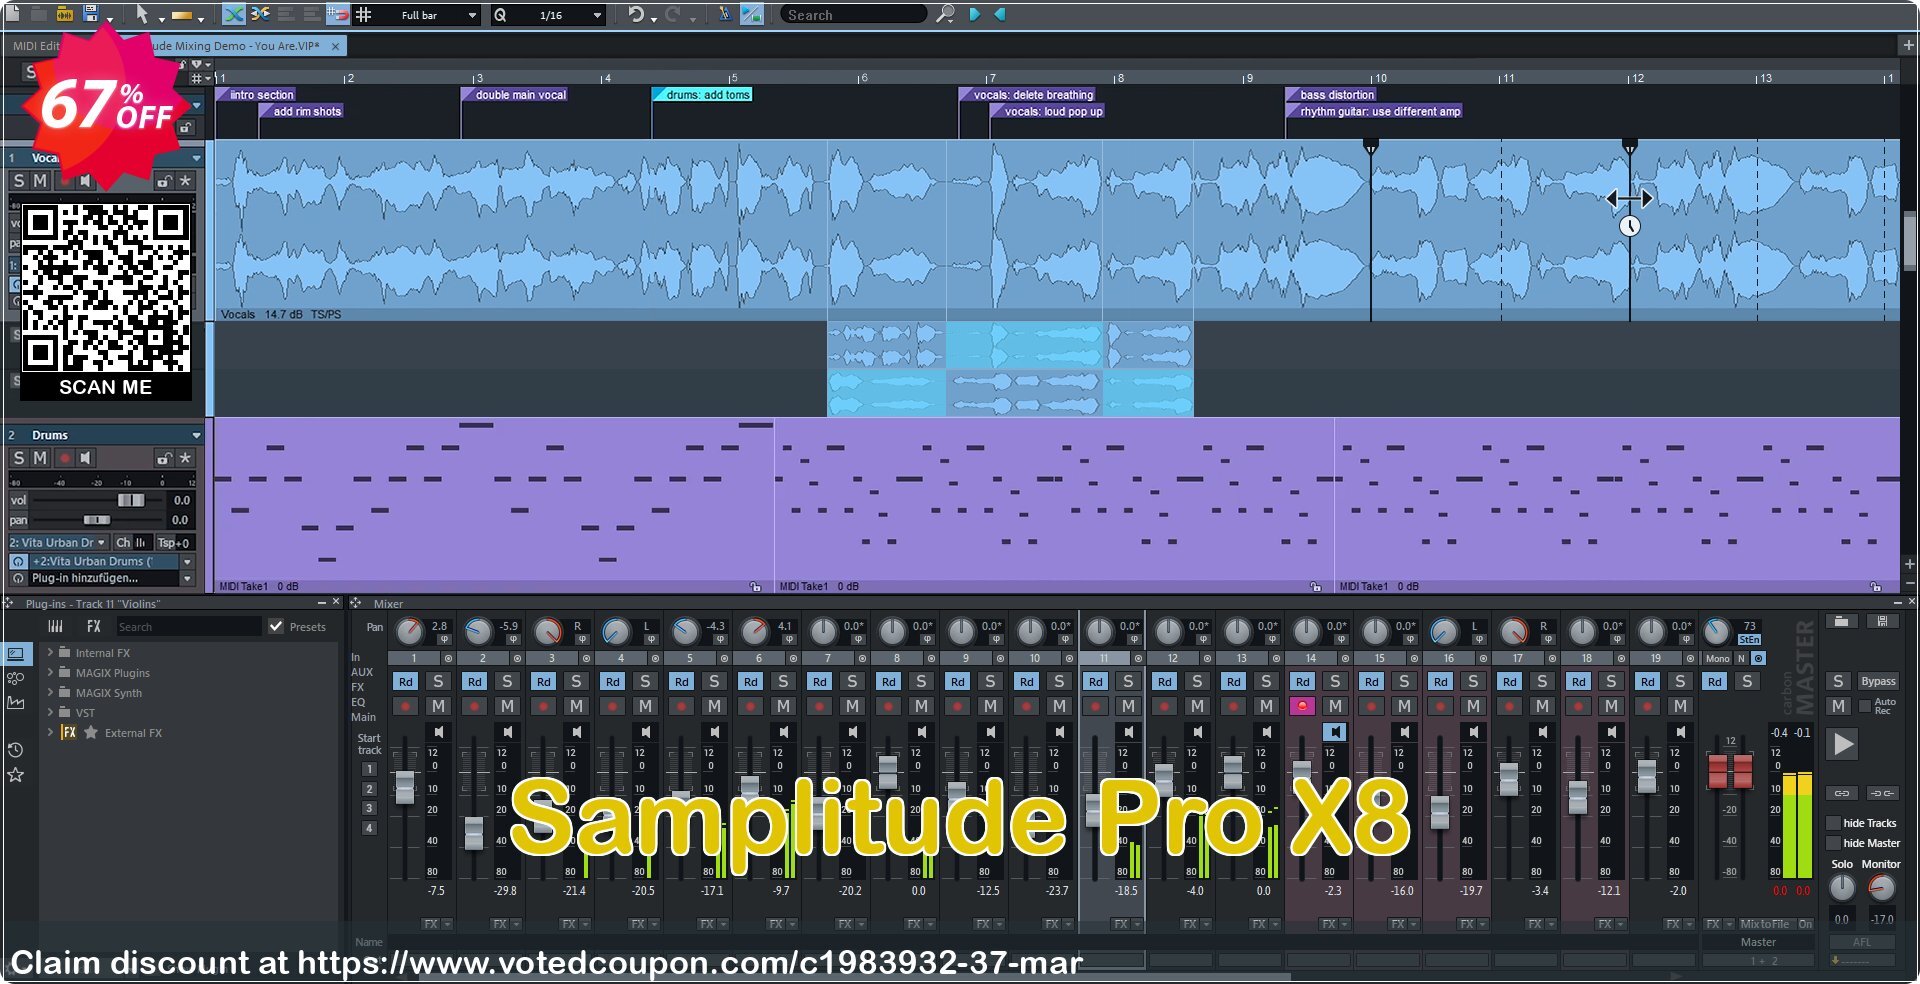Toggle the hide Master checkbox
Viewport: 1920px width, 984px height.
[x=1833, y=843]
